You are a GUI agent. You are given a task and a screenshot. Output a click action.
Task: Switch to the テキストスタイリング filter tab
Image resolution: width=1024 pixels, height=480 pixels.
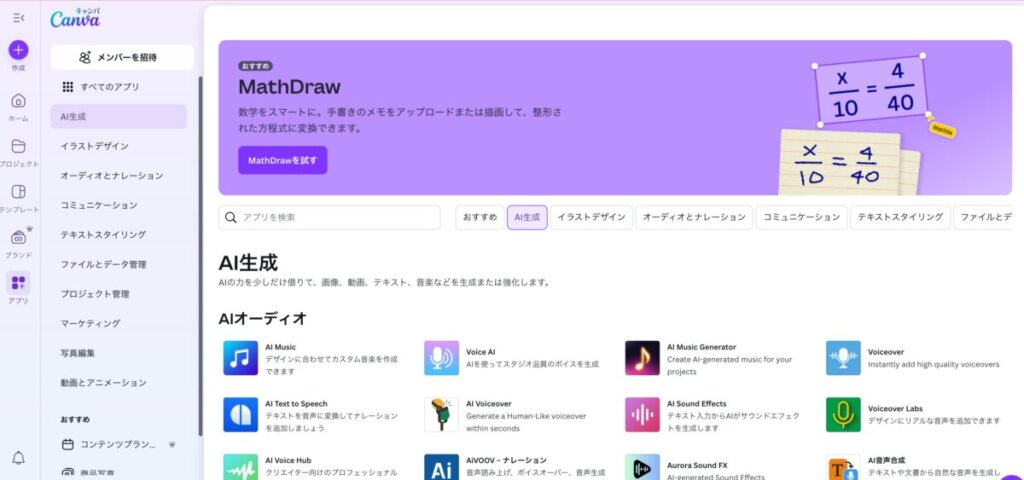pos(900,217)
